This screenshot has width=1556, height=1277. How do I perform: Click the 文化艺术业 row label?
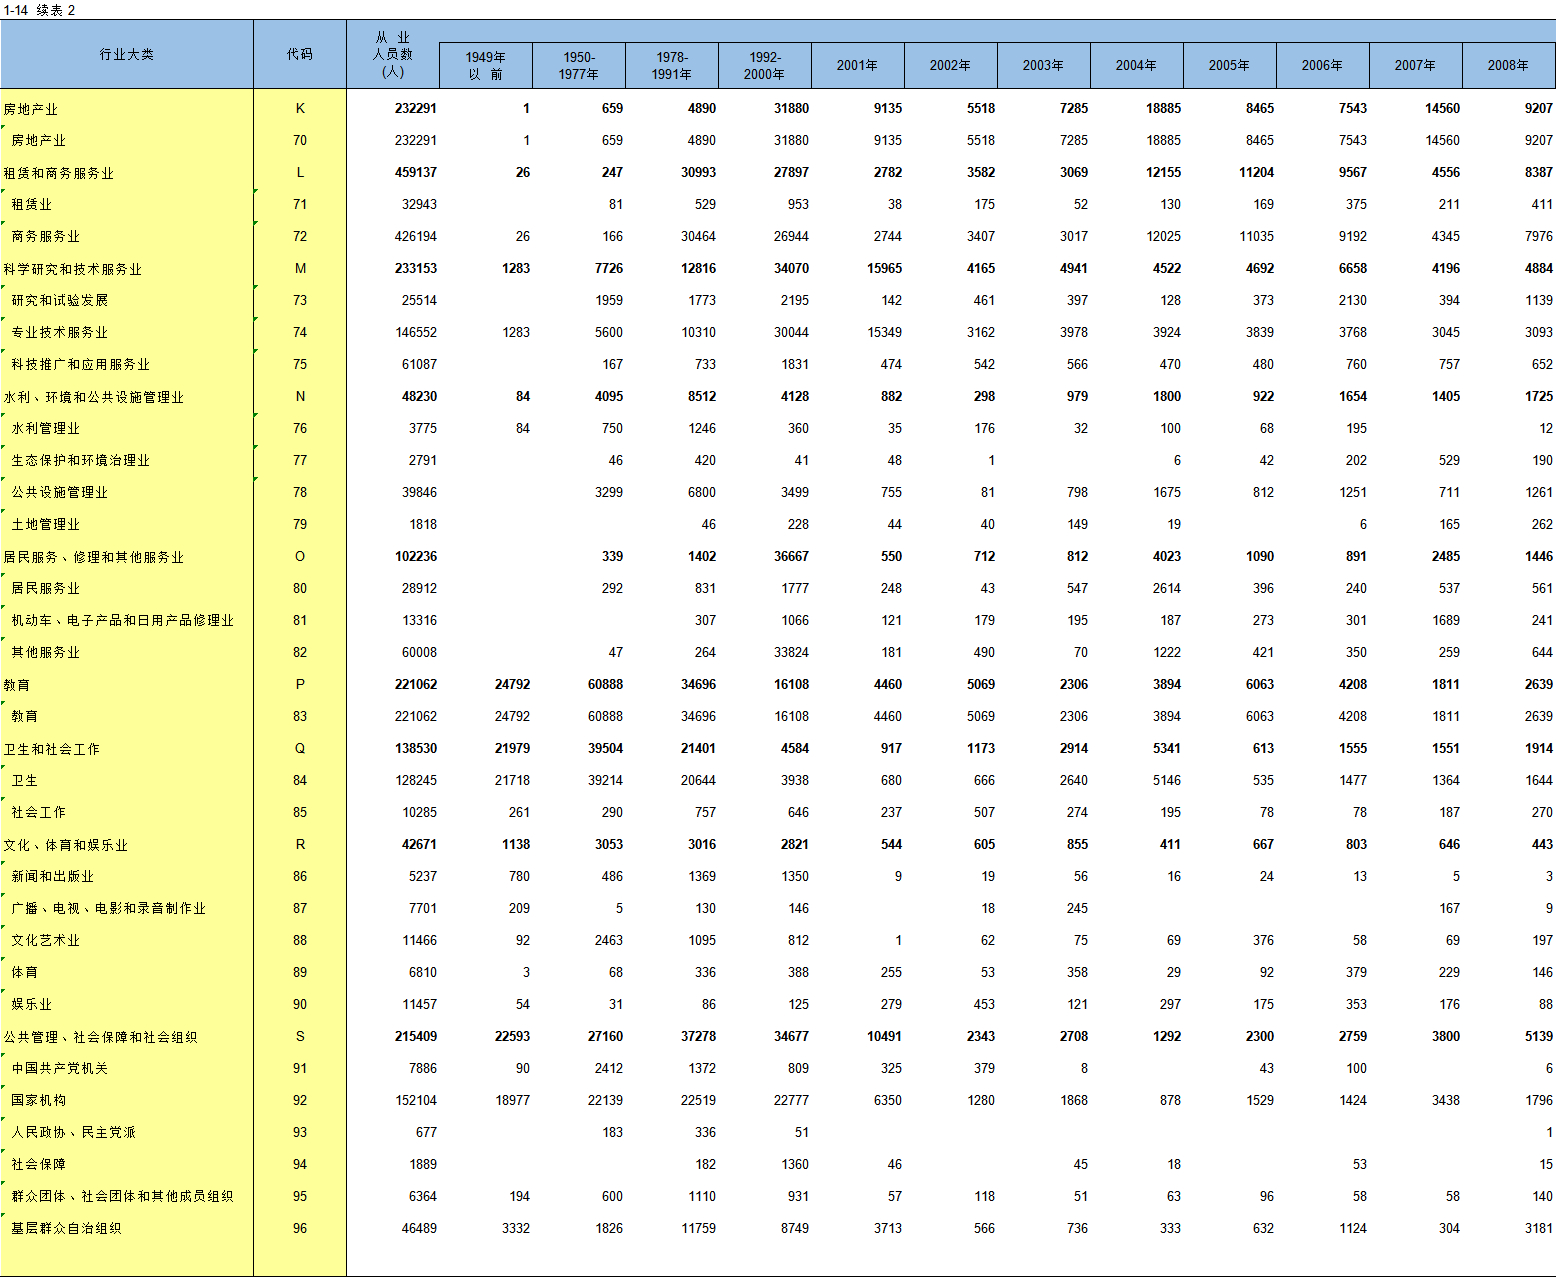(46, 941)
